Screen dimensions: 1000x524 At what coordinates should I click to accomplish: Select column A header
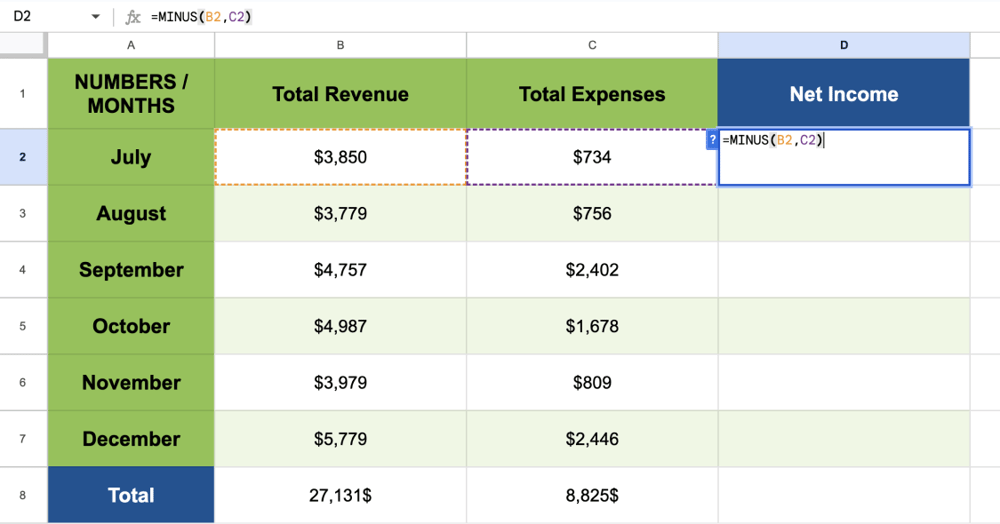click(x=131, y=45)
